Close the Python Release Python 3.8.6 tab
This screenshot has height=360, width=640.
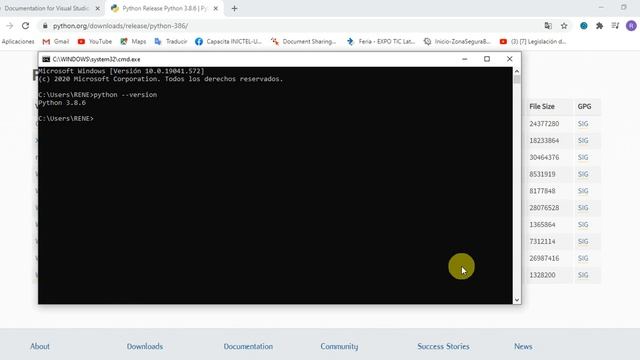216,8
